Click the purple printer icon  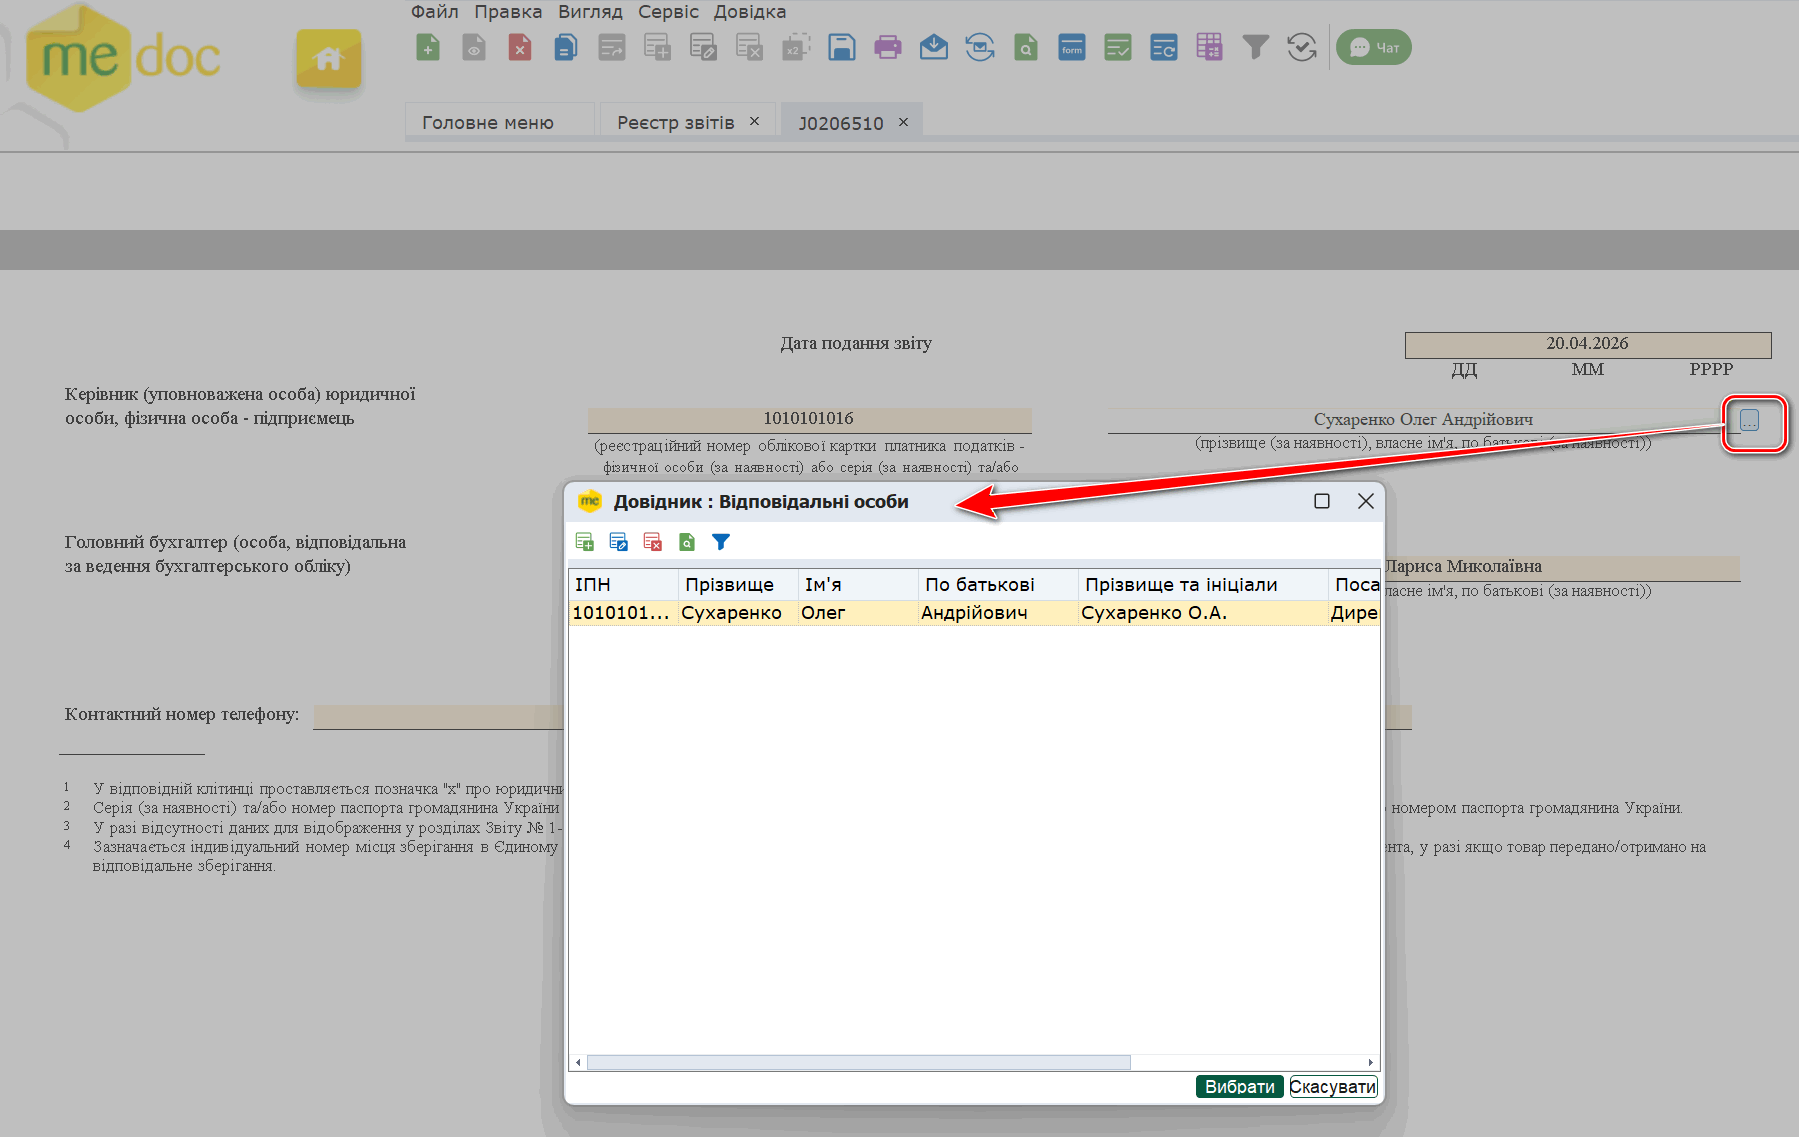[887, 47]
